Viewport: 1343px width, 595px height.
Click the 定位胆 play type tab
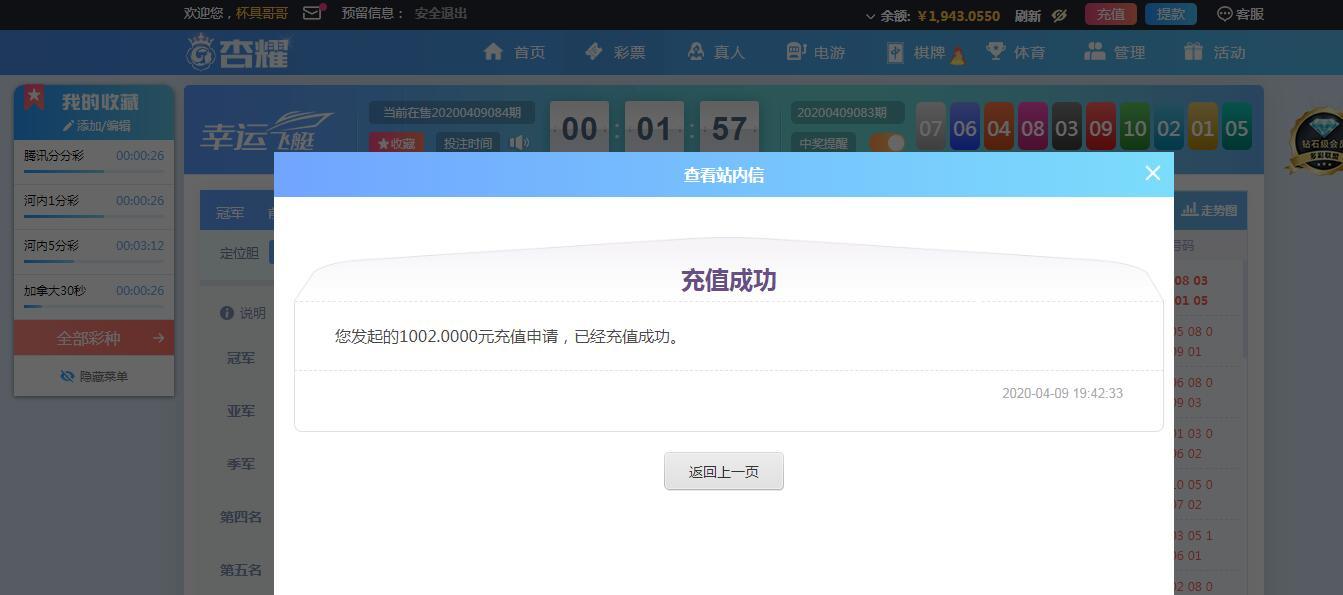click(x=239, y=253)
